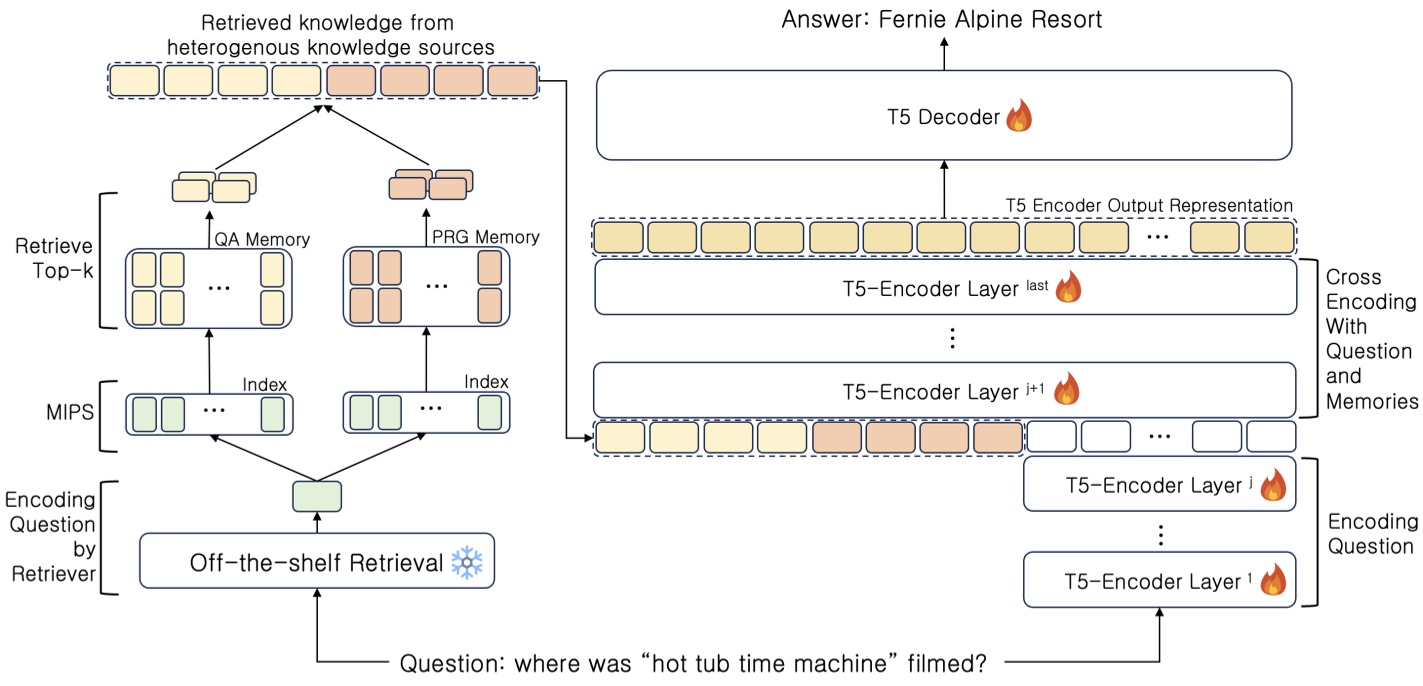This screenshot has width=1423, height=686.
Task: Click the Answer: Fernie Alpine Resort text
Action: 941,21
